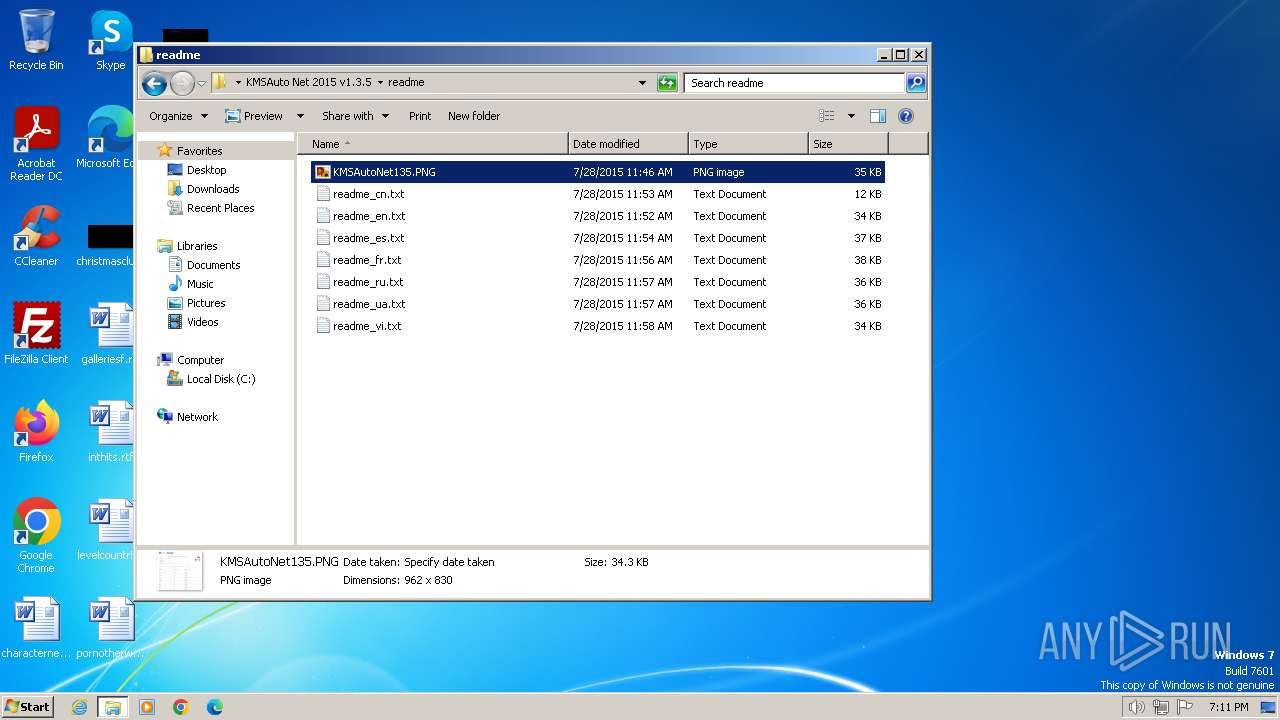Open Videos library in navigation pane
This screenshot has height=720, width=1280.
[202, 322]
